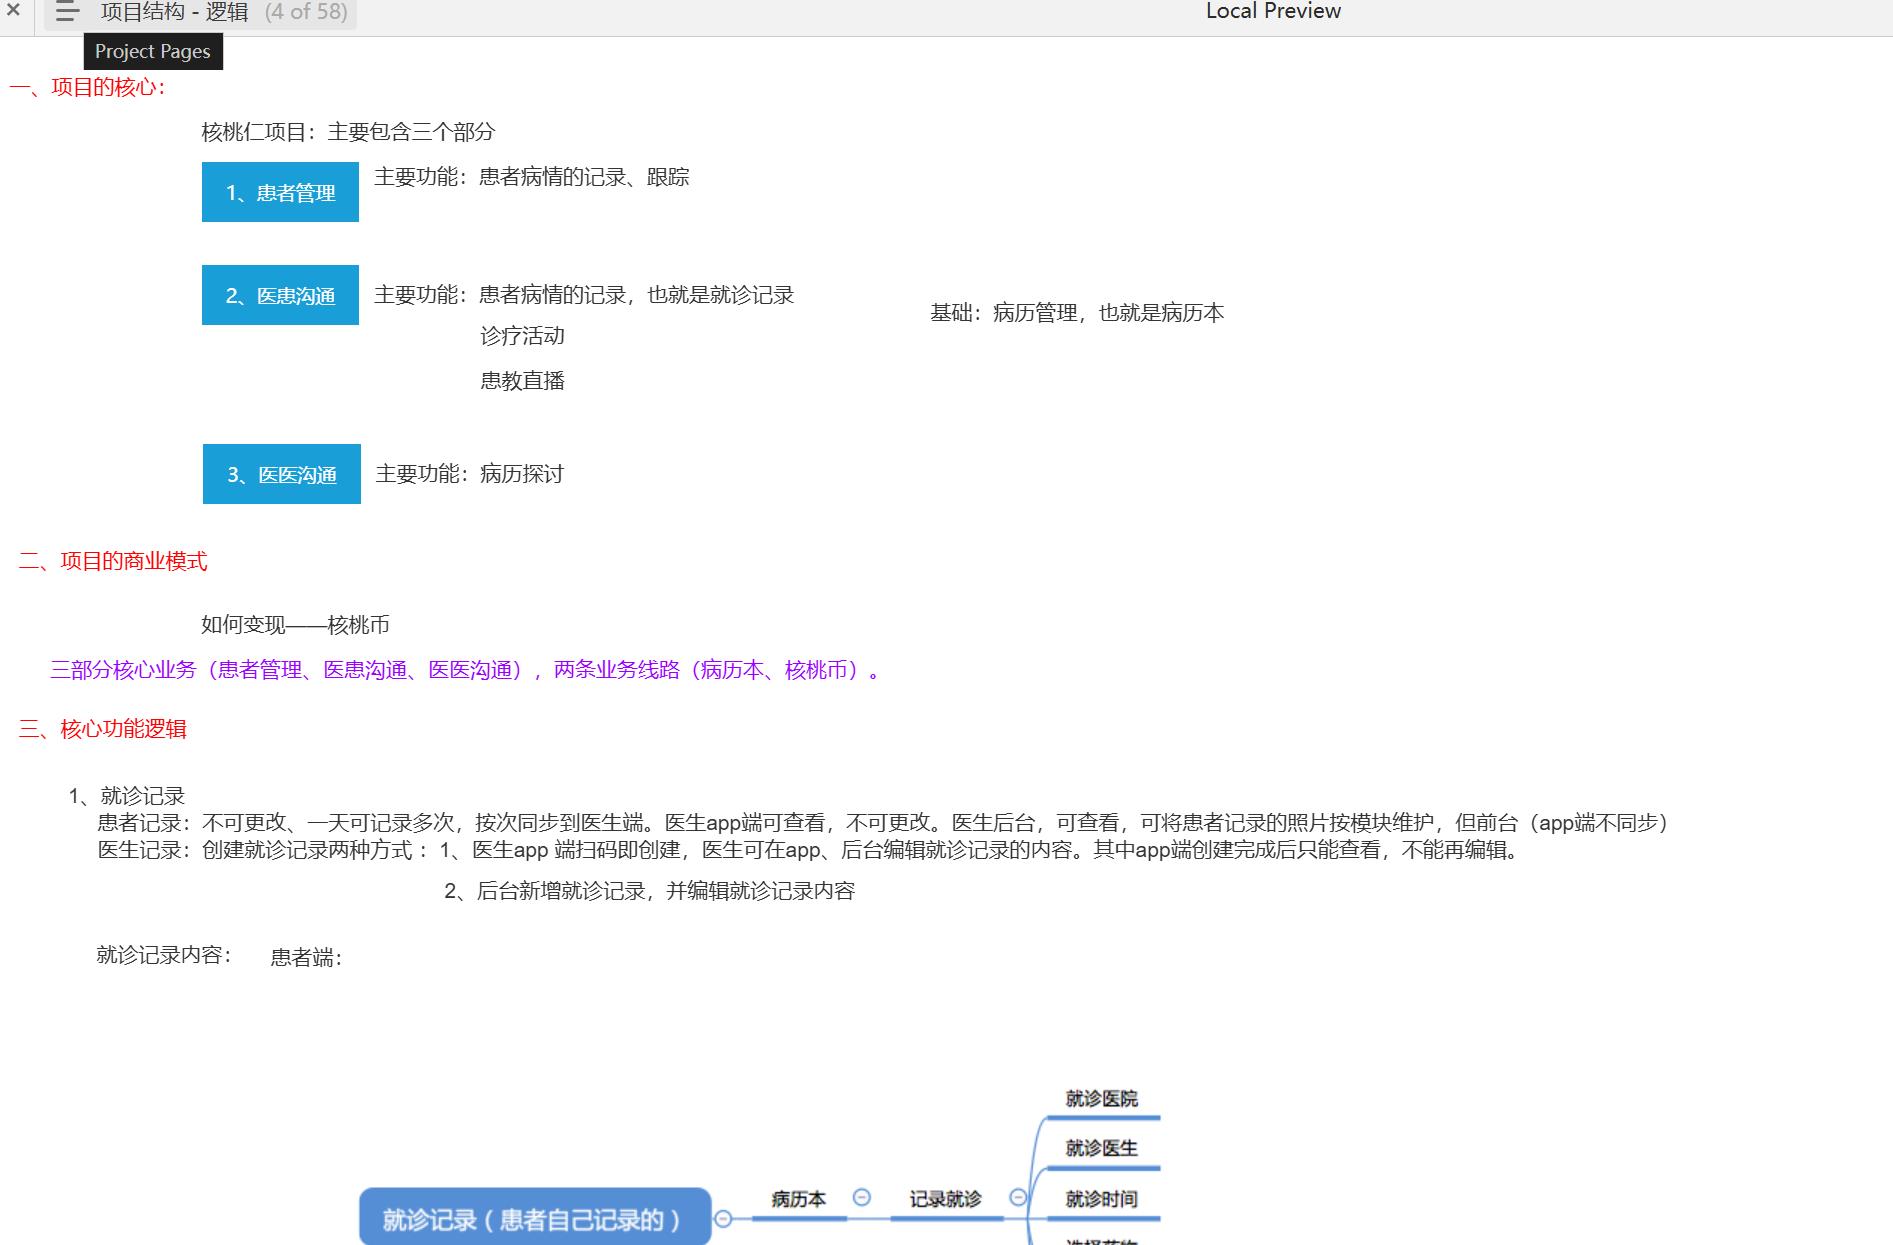This screenshot has height=1245, width=1893.
Task: Click the page counter (4 of 58)
Action: (306, 12)
